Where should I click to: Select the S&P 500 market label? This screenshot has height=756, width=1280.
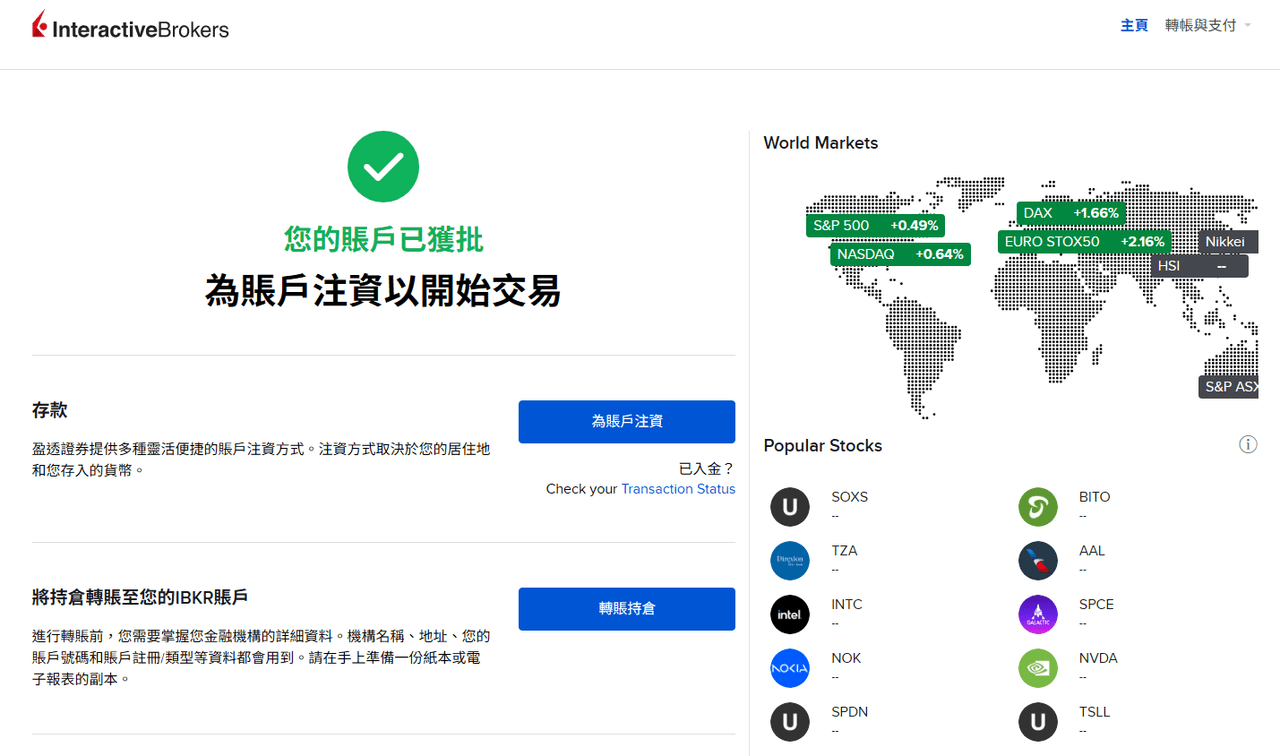pyautogui.click(x=875, y=225)
